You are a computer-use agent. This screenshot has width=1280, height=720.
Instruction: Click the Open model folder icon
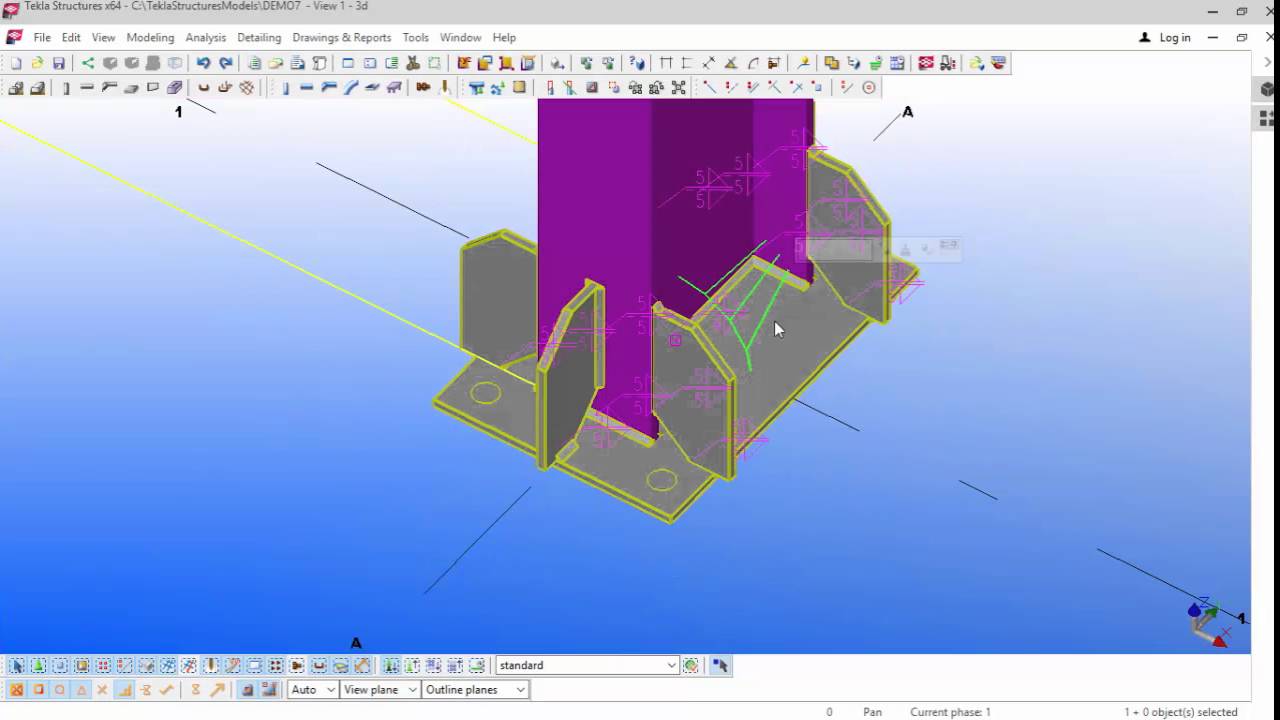point(37,63)
